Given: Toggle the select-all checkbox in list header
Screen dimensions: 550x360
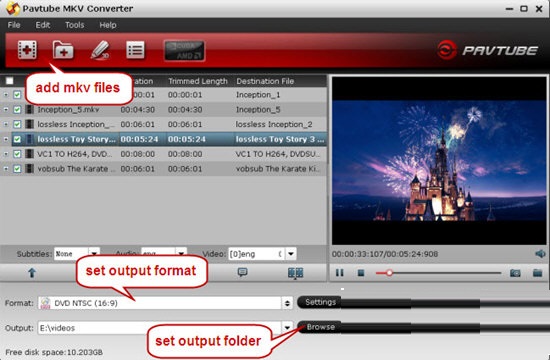Looking at the screenshot, I should pyautogui.click(x=9, y=81).
